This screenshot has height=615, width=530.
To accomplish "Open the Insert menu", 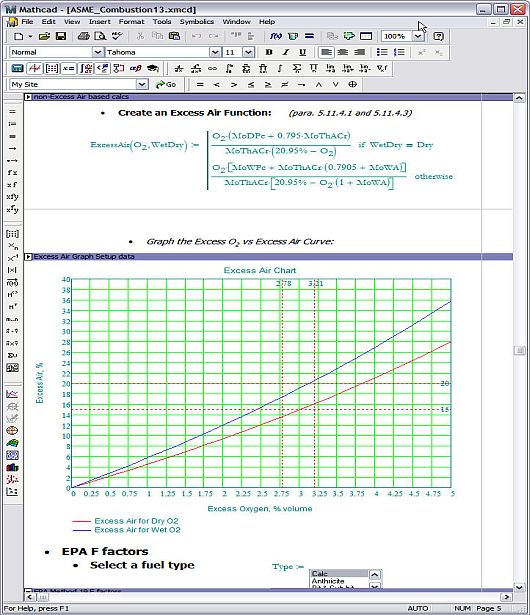I will point(99,22).
